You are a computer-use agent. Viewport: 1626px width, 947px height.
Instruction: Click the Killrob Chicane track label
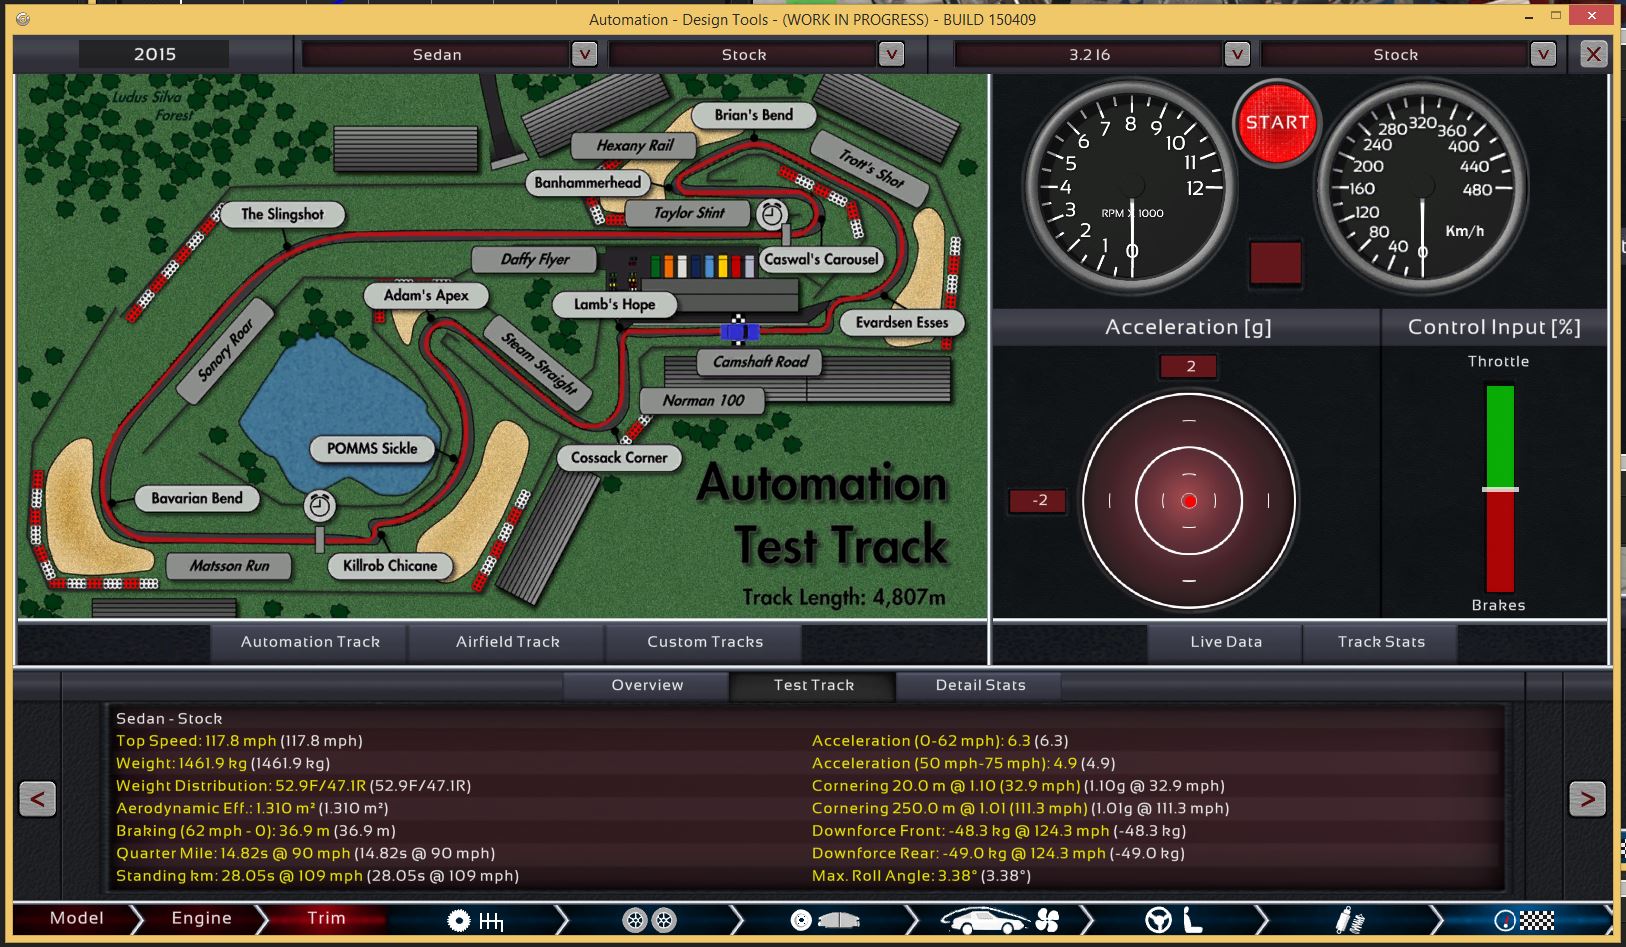pos(390,566)
